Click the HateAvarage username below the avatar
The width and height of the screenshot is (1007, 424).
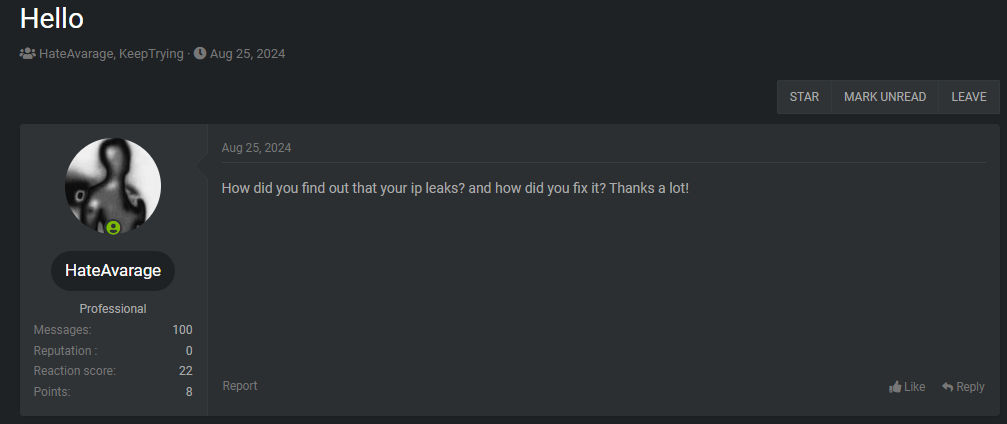pos(113,271)
